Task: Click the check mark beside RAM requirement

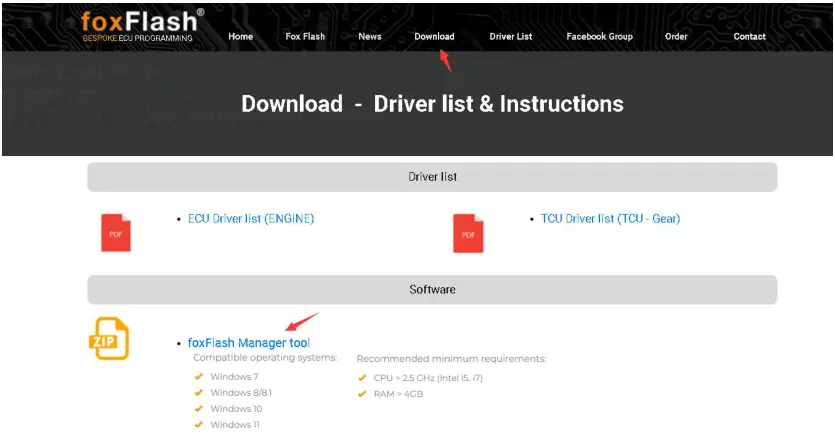Action: tap(362, 394)
